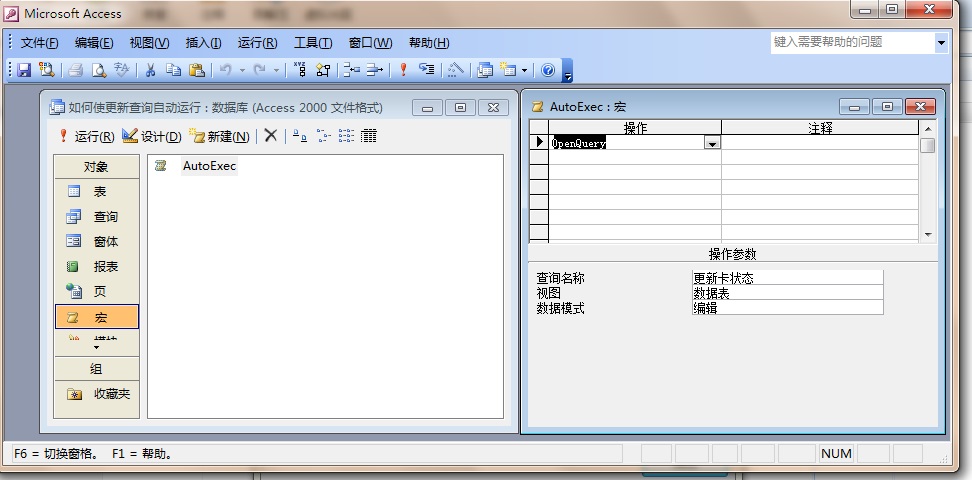Switch database window to large icons view
Viewport: 972px width, 480px height.
pos(299,136)
